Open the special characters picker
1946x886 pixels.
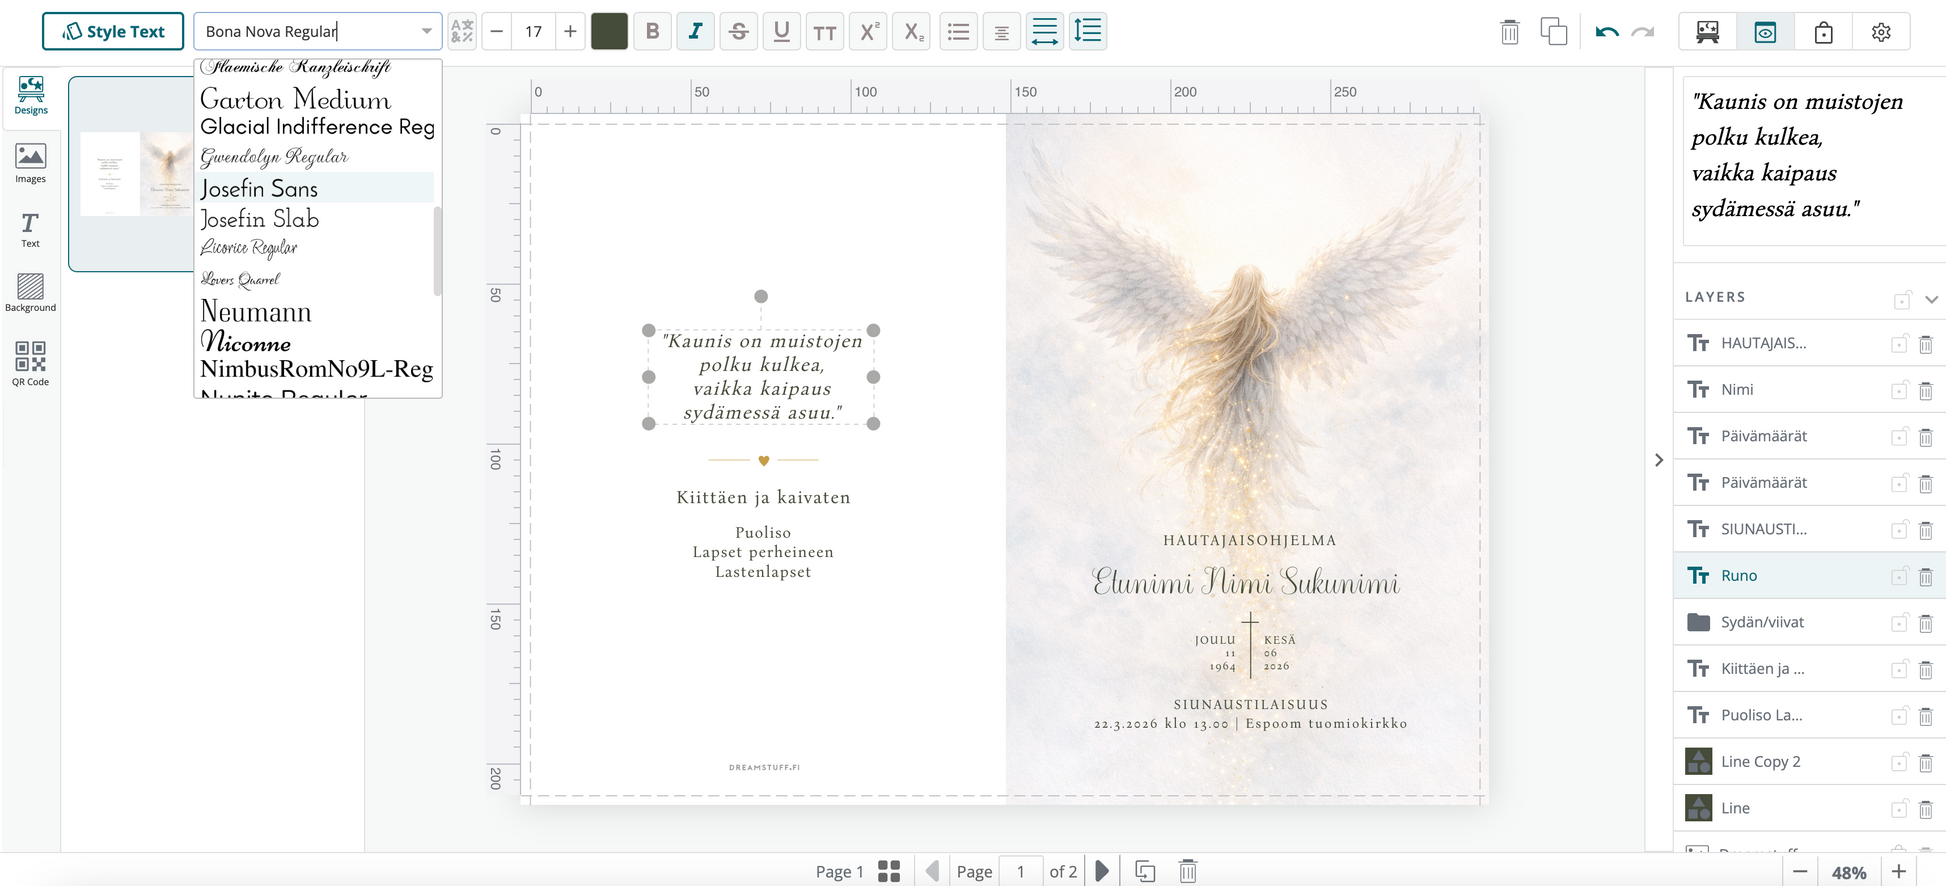(x=462, y=31)
